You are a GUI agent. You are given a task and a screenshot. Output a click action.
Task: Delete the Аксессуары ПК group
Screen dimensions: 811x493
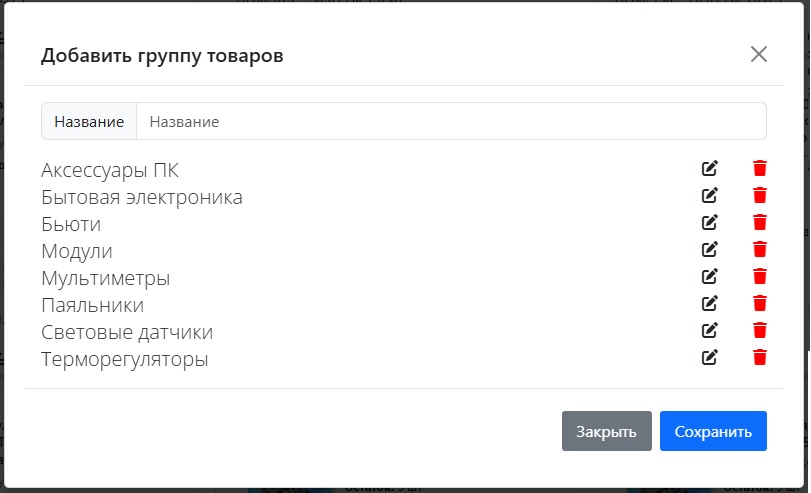click(x=760, y=168)
